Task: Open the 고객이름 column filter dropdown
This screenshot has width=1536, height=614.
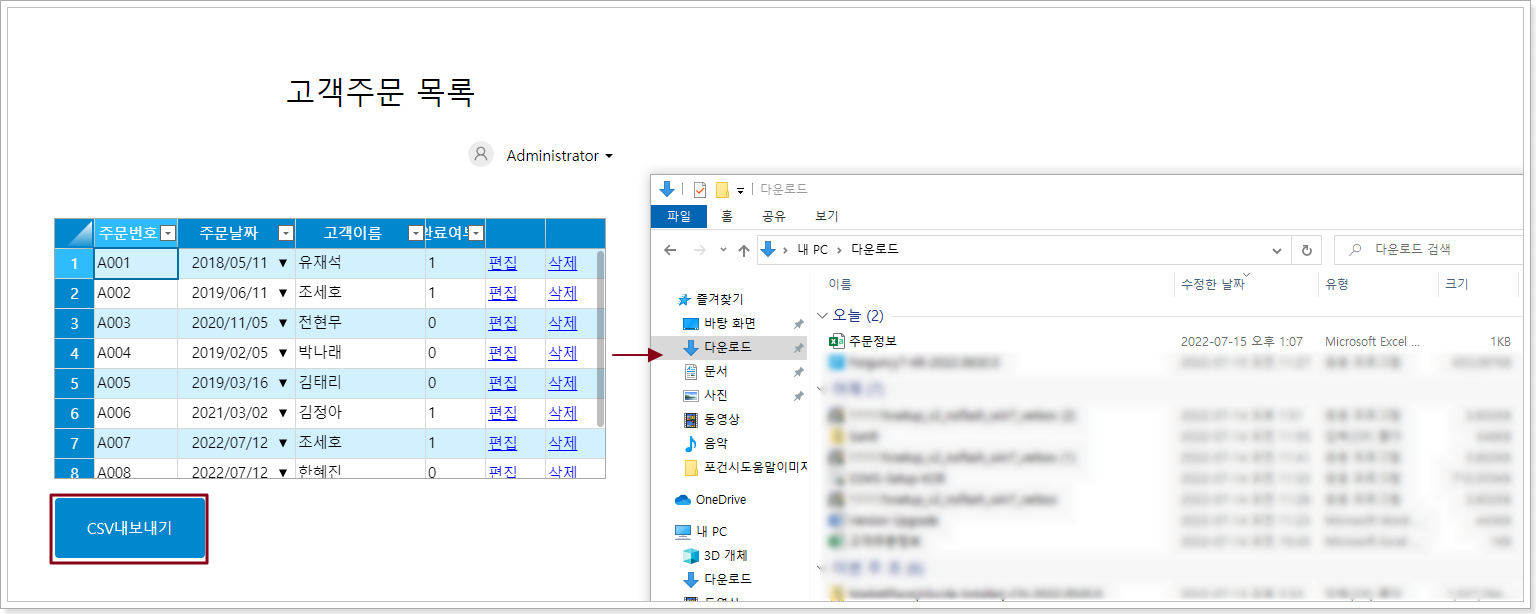Action: (416, 233)
